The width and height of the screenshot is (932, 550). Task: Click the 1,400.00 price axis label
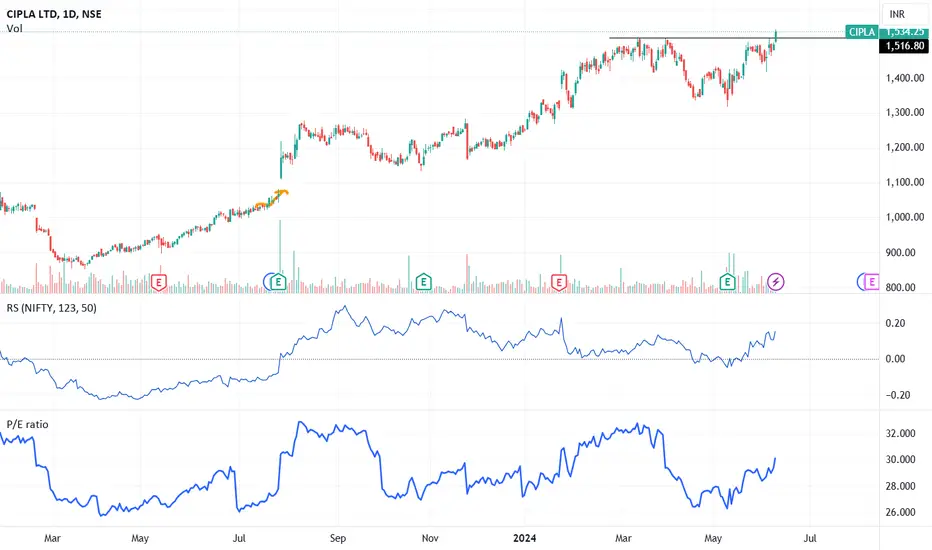[x=905, y=78]
